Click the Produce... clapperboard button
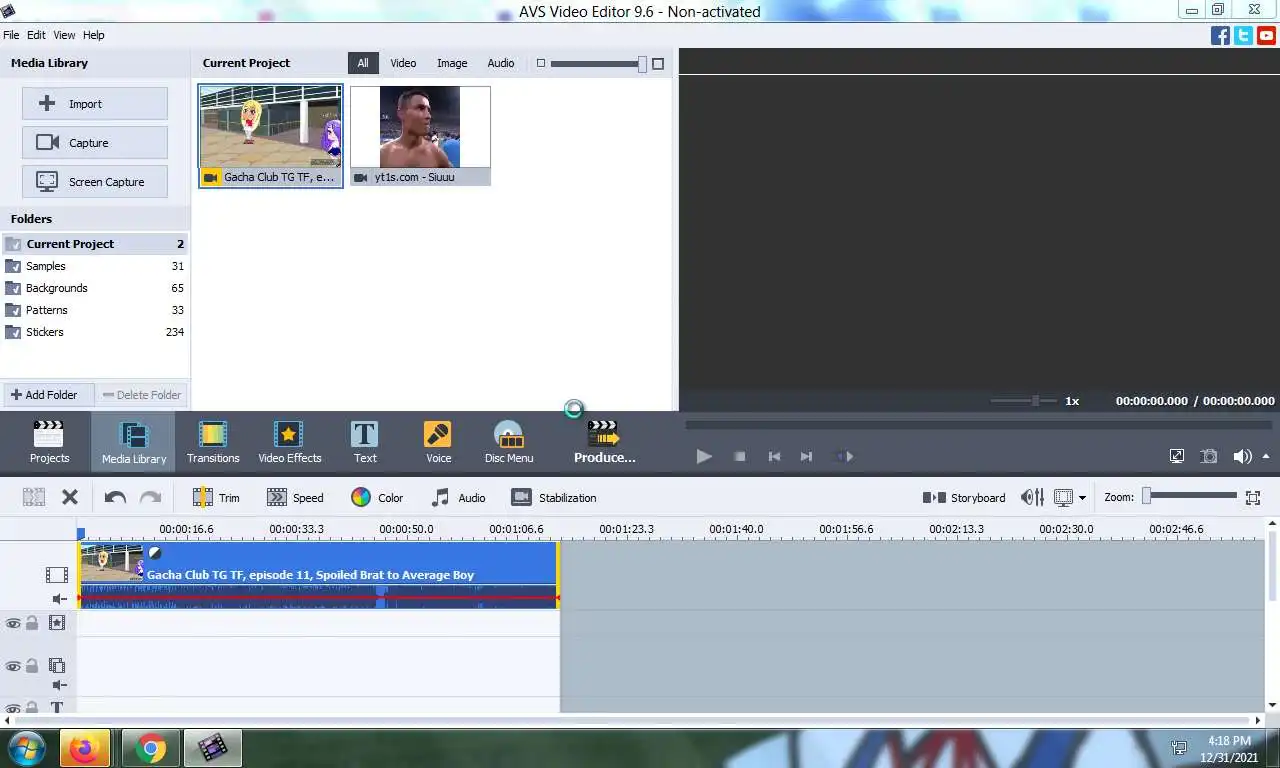Image resolution: width=1280 pixels, height=768 pixels. click(604, 442)
